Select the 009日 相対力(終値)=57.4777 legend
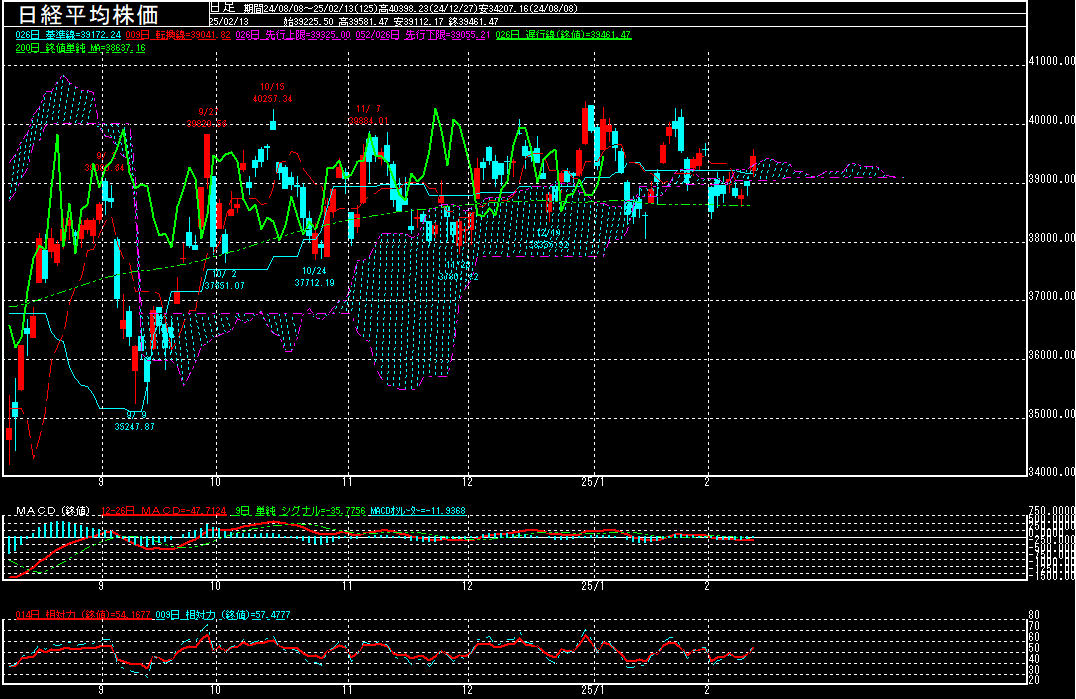Screen dimensions: 1076x699 (223, 615)
